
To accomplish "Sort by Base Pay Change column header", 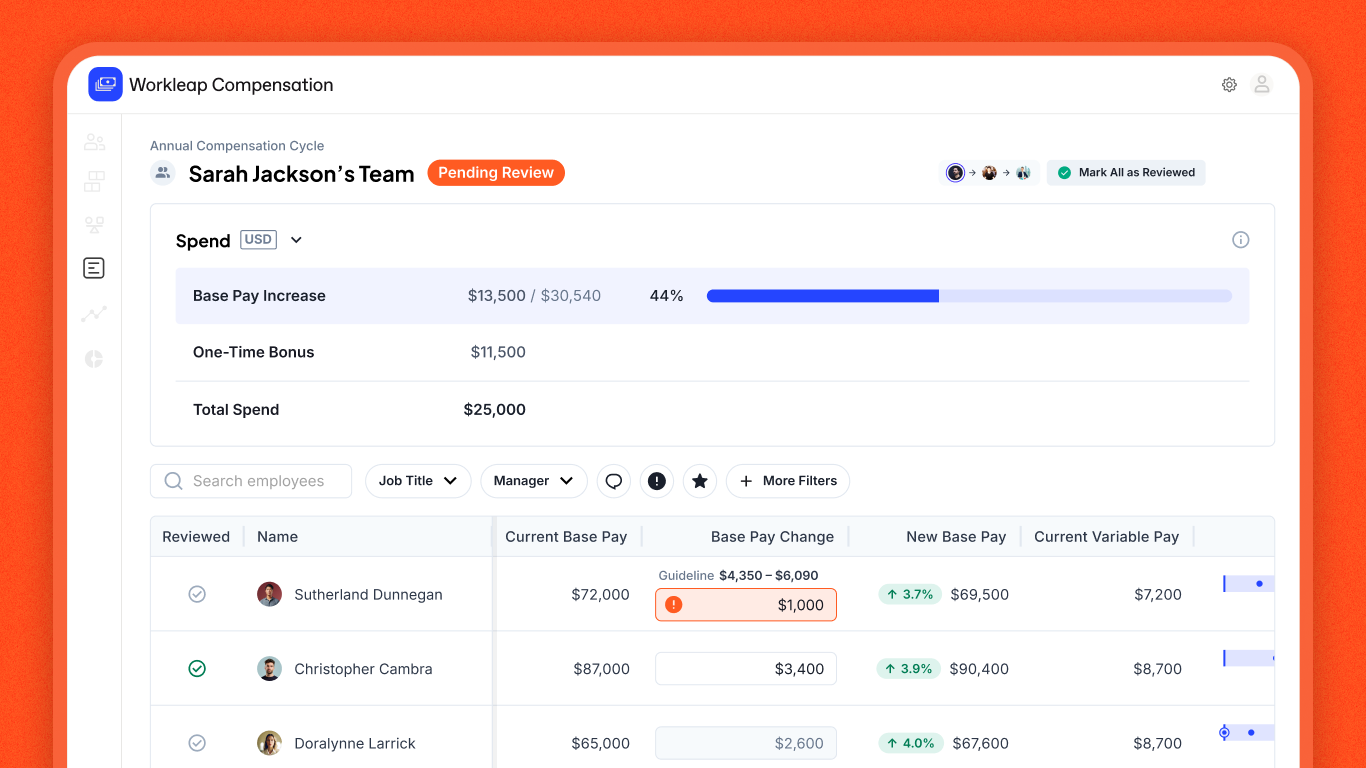I will [x=772, y=537].
